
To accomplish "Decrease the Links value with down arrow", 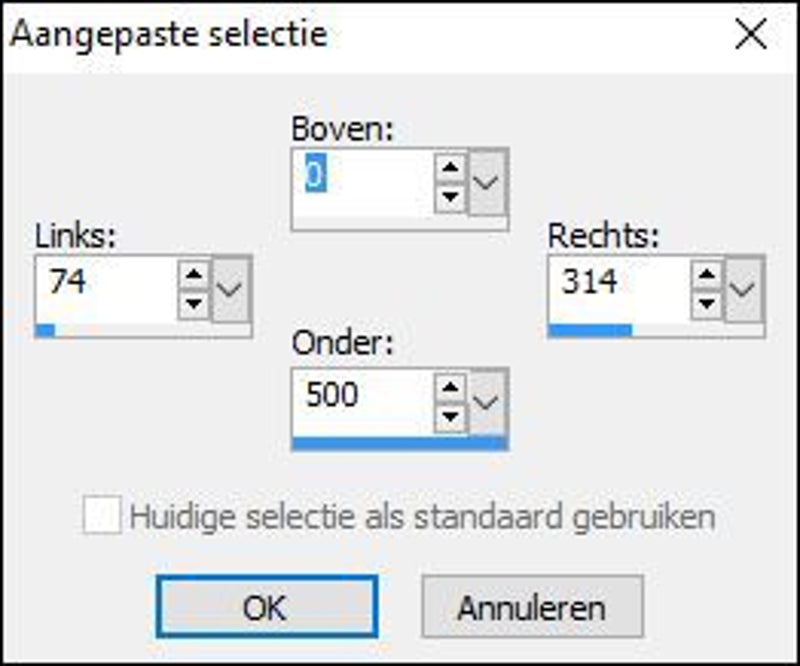I will tap(195, 301).
